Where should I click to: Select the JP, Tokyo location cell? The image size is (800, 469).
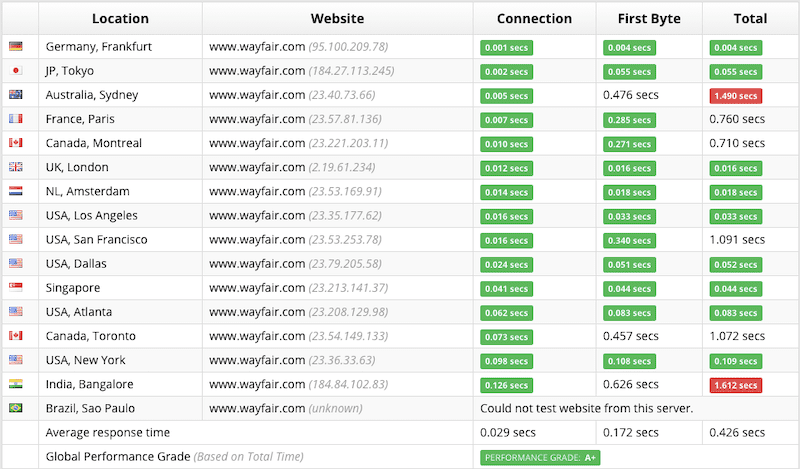click(x=120, y=70)
